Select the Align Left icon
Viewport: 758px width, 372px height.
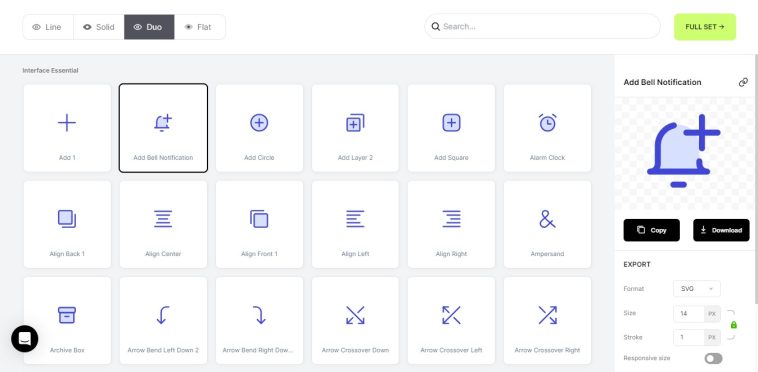coord(355,224)
